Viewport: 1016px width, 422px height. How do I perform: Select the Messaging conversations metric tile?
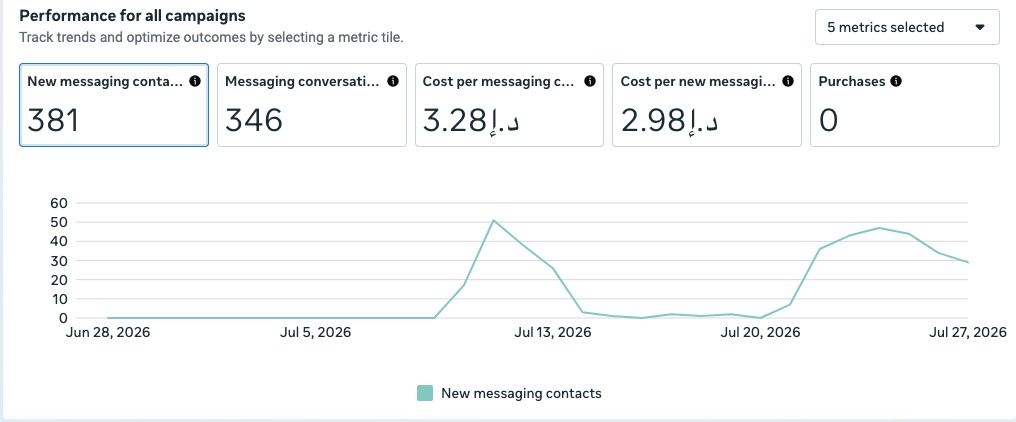click(x=312, y=105)
